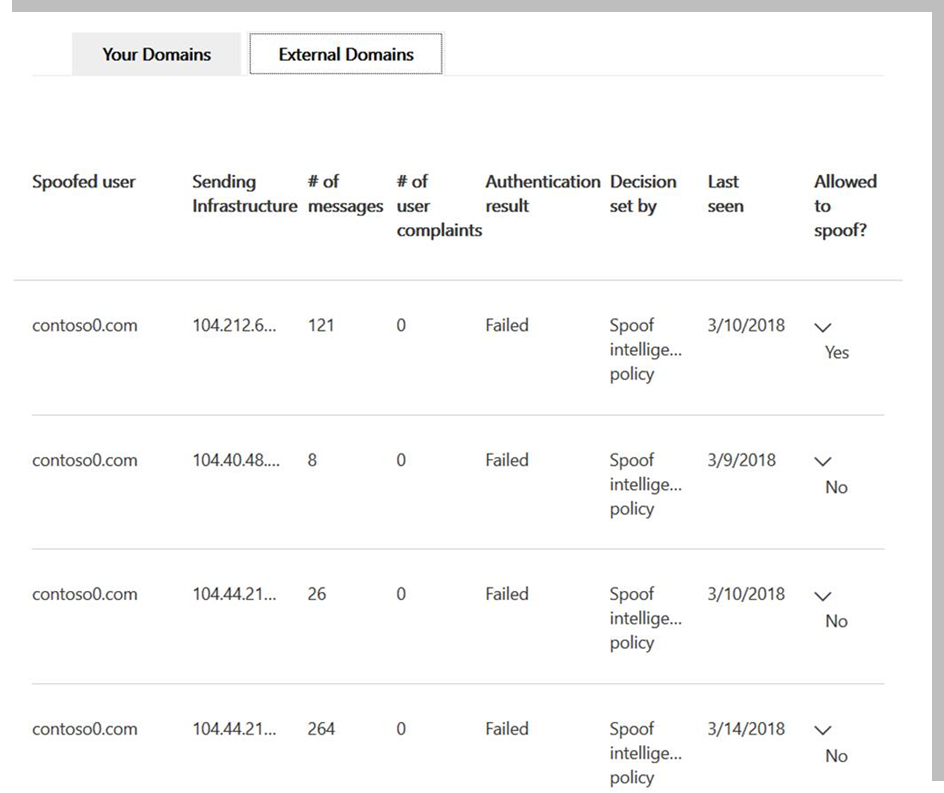The height and width of the screenshot is (793, 944).
Task: Select Spoof intelligence policy in 3/10/2018 first row
Action: click(645, 350)
